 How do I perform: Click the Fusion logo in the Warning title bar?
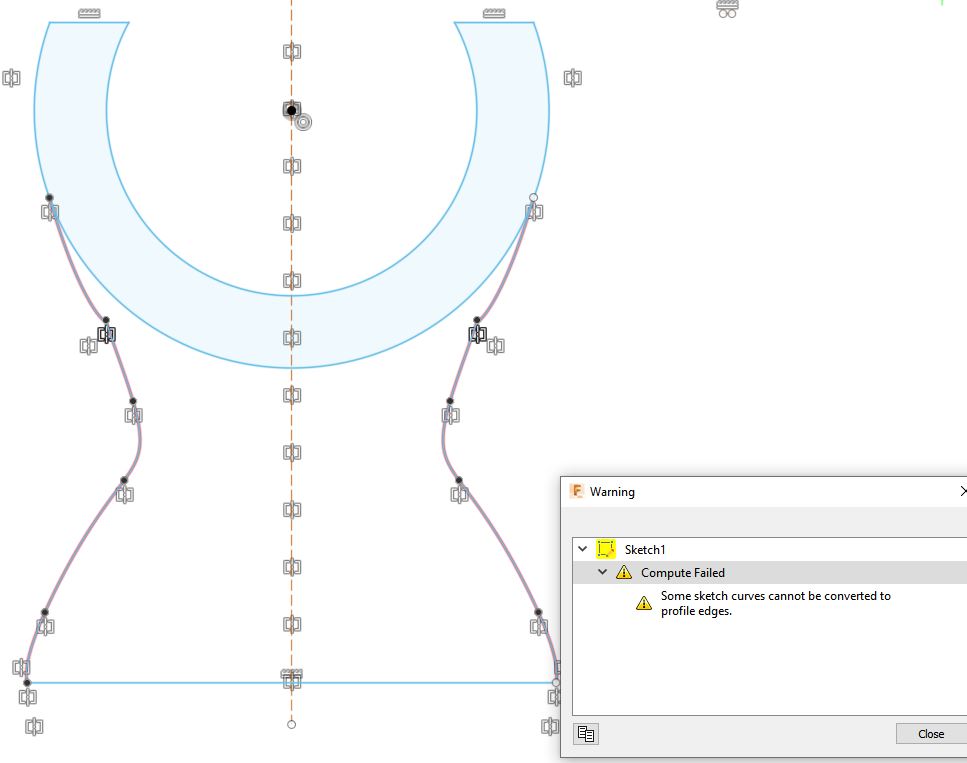[x=575, y=491]
